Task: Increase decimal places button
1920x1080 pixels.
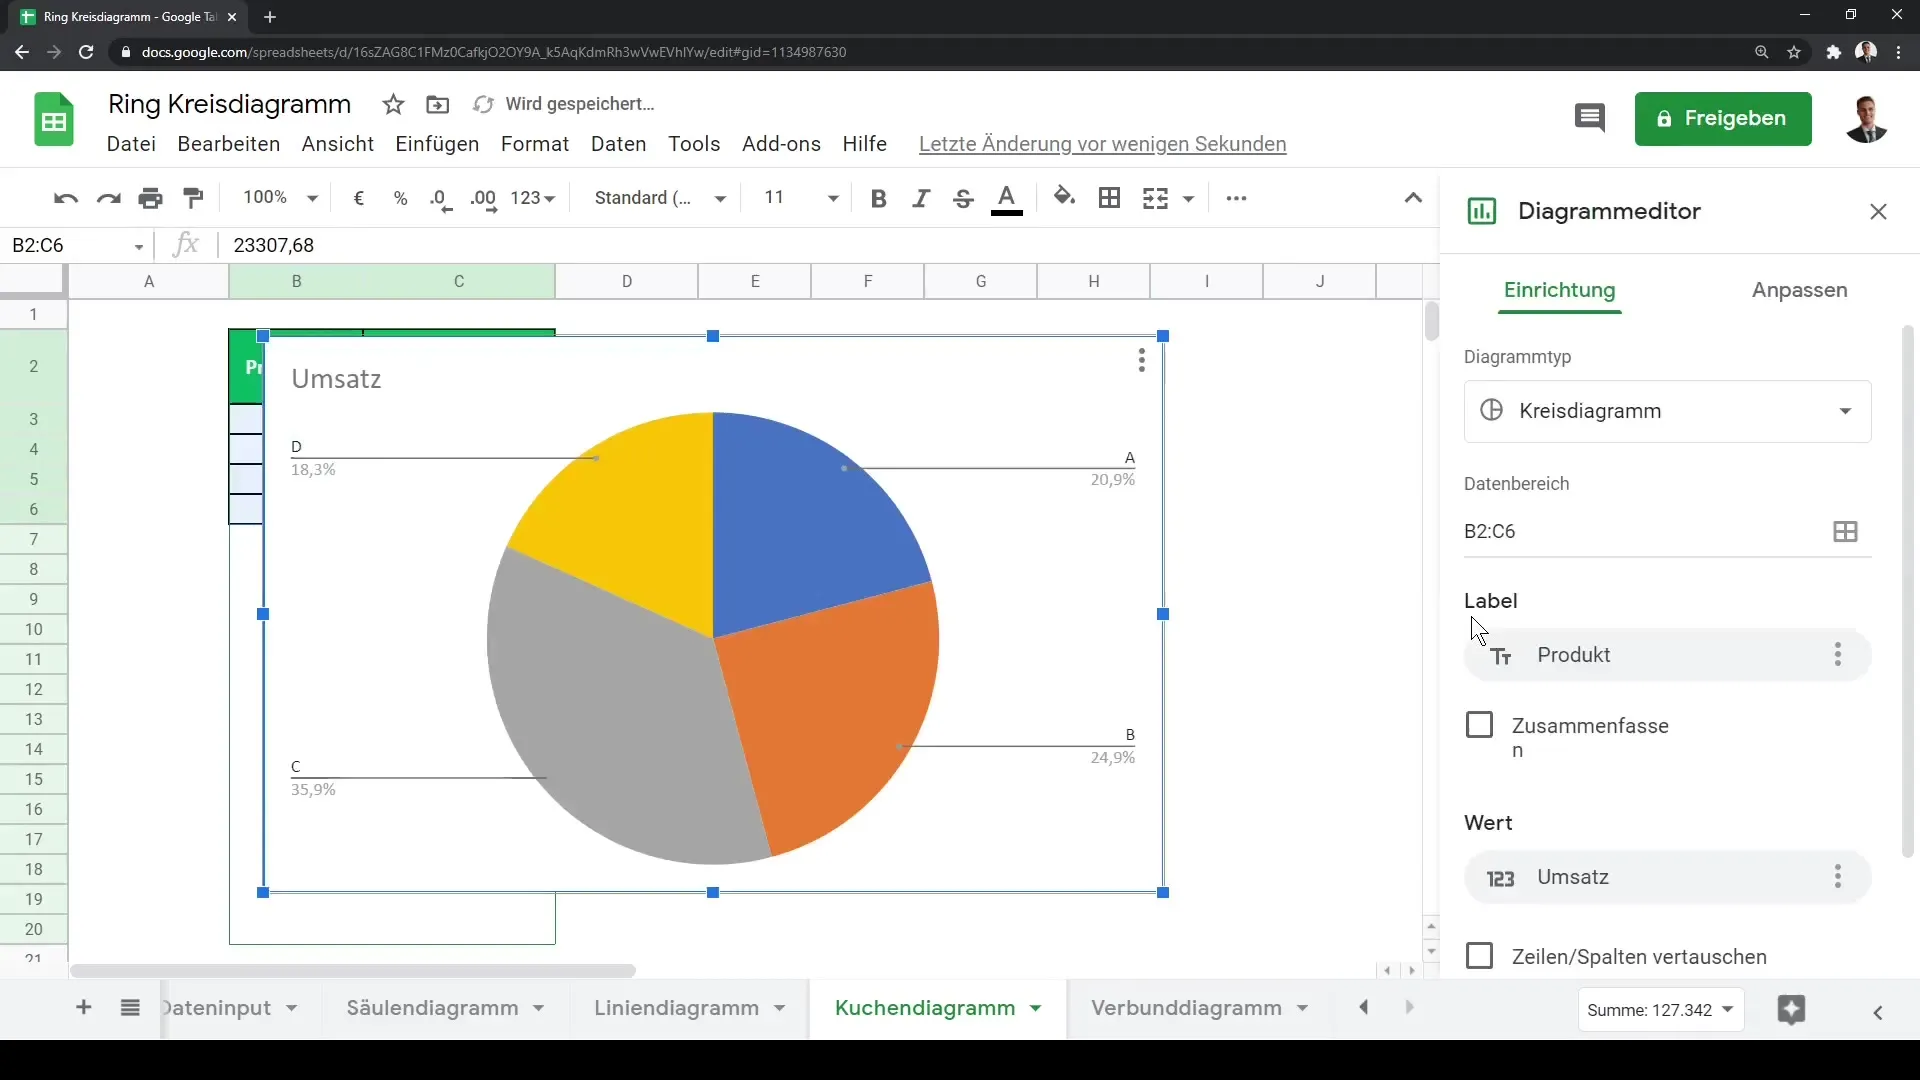Action: pyautogui.click(x=483, y=198)
